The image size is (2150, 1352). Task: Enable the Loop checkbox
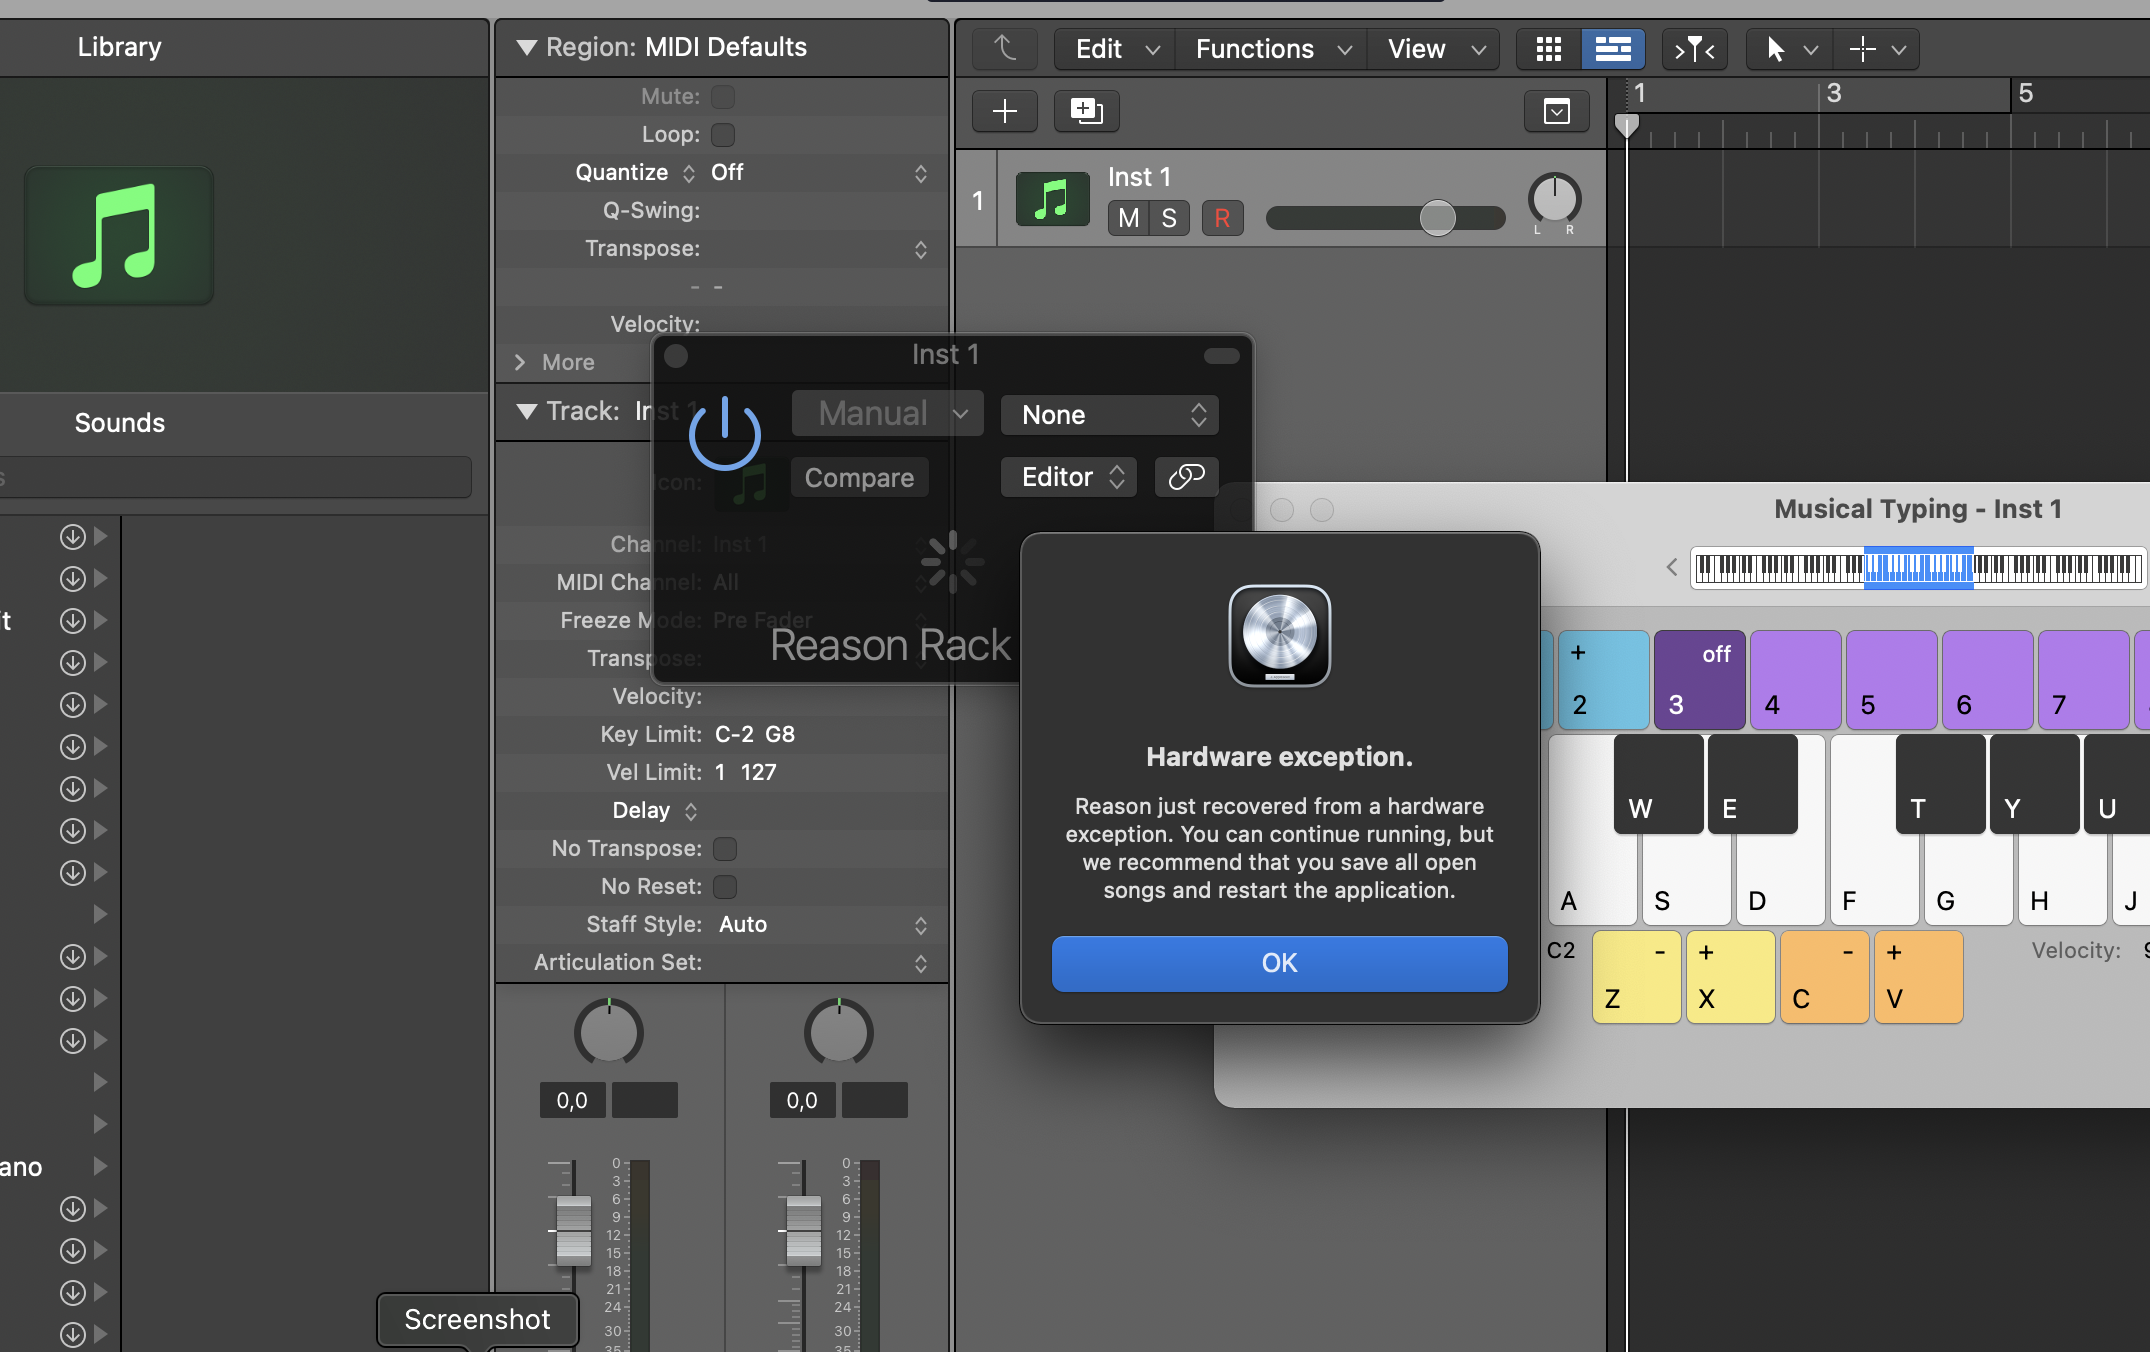723,134
